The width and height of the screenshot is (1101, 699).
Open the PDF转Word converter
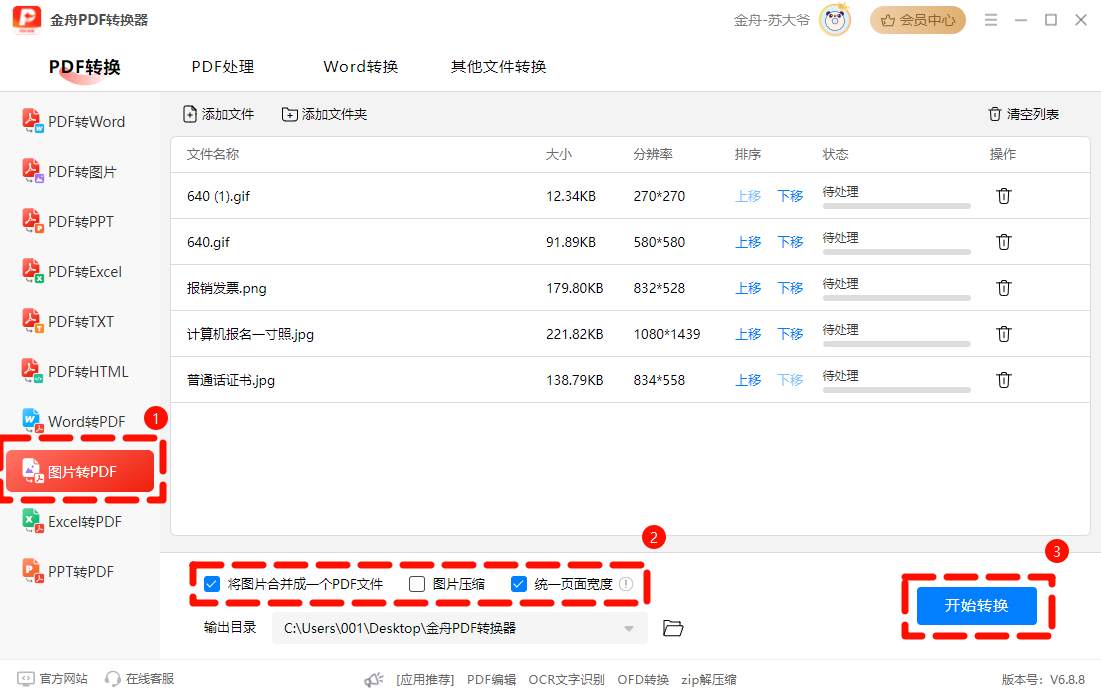74,122
